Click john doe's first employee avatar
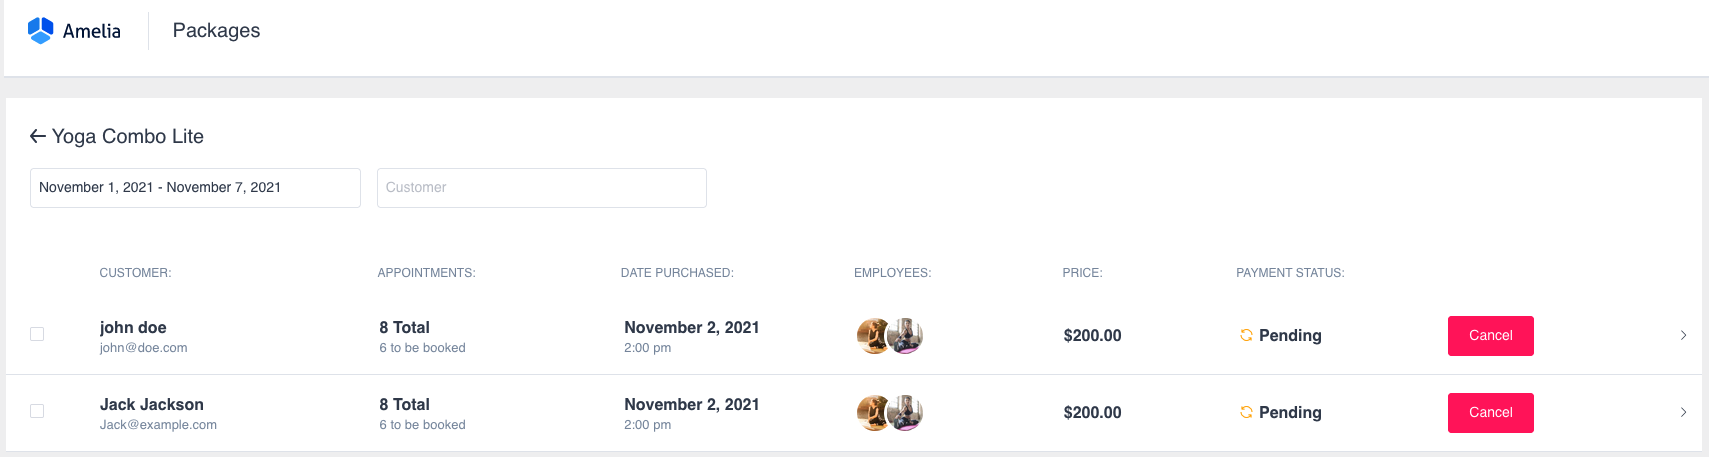Viewport: 1709px width, 457px height. [872, 336]
